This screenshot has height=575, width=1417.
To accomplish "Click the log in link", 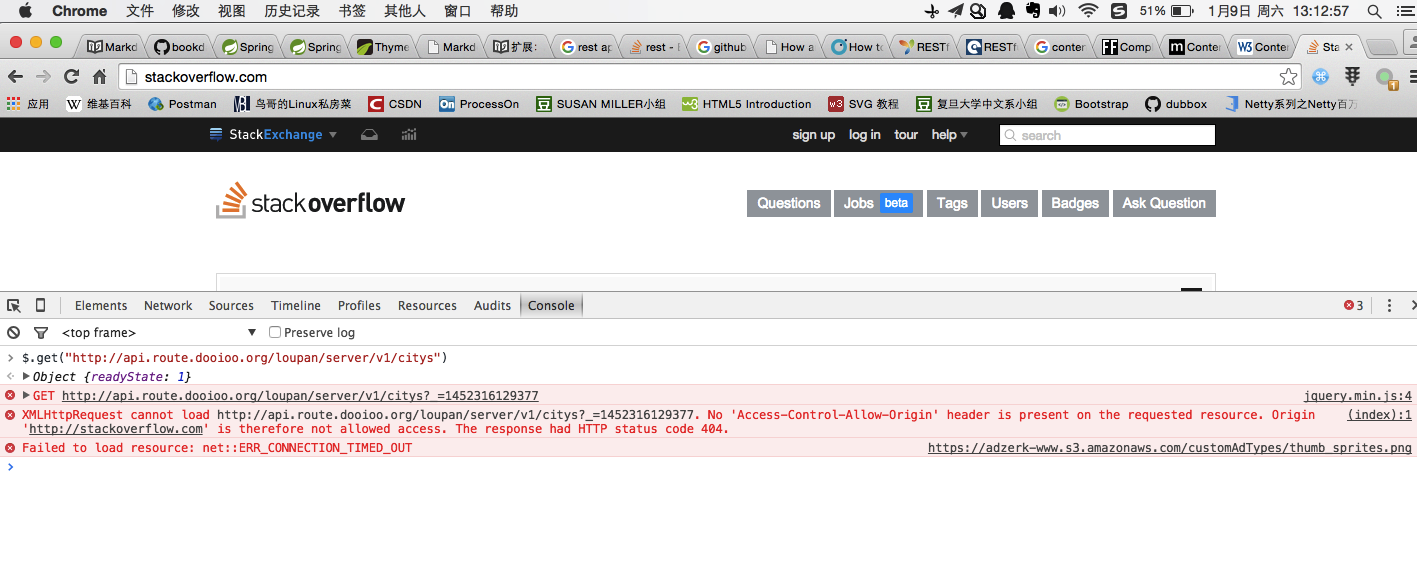I will coord(865,134).
